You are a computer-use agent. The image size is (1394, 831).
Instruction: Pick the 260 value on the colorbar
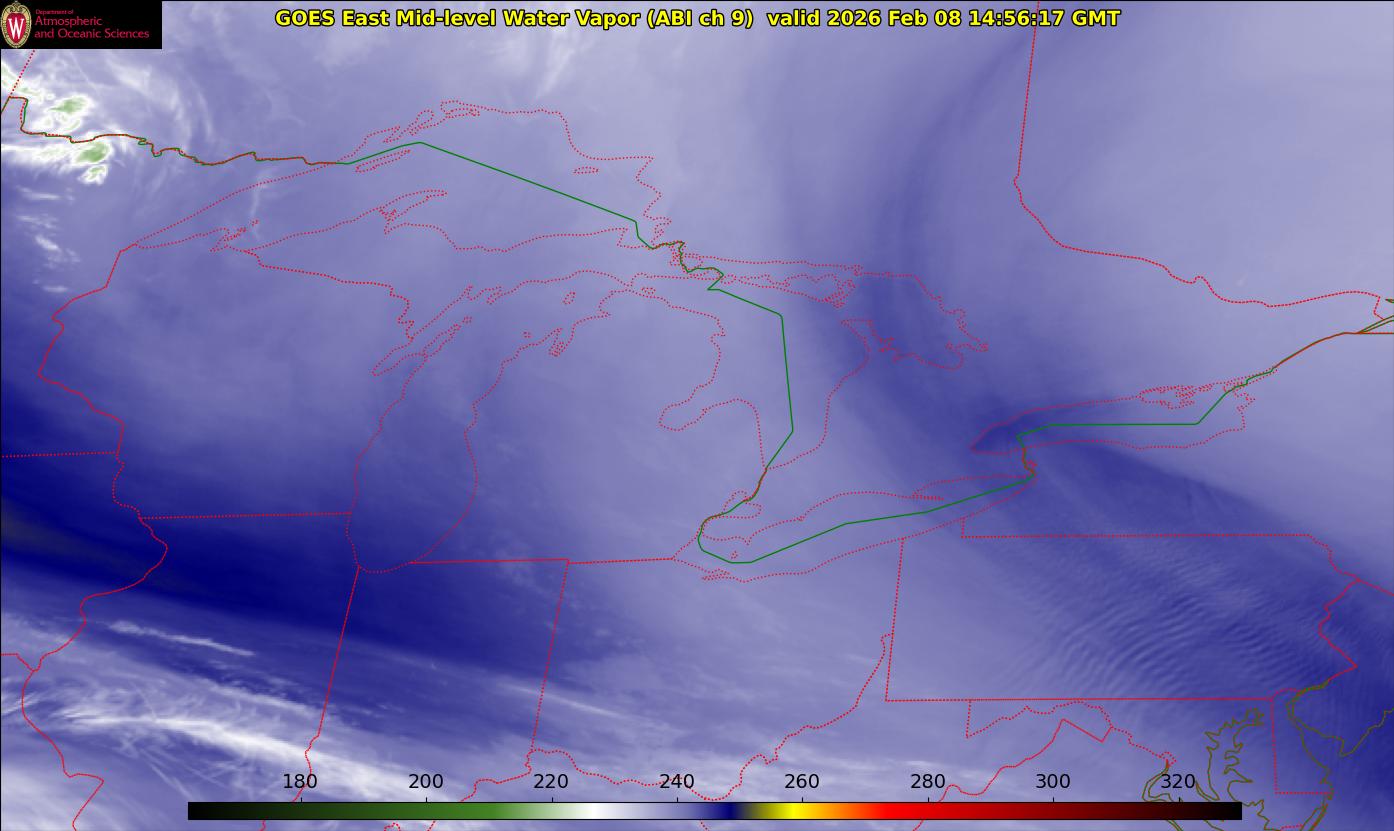[x=802, y=781]
